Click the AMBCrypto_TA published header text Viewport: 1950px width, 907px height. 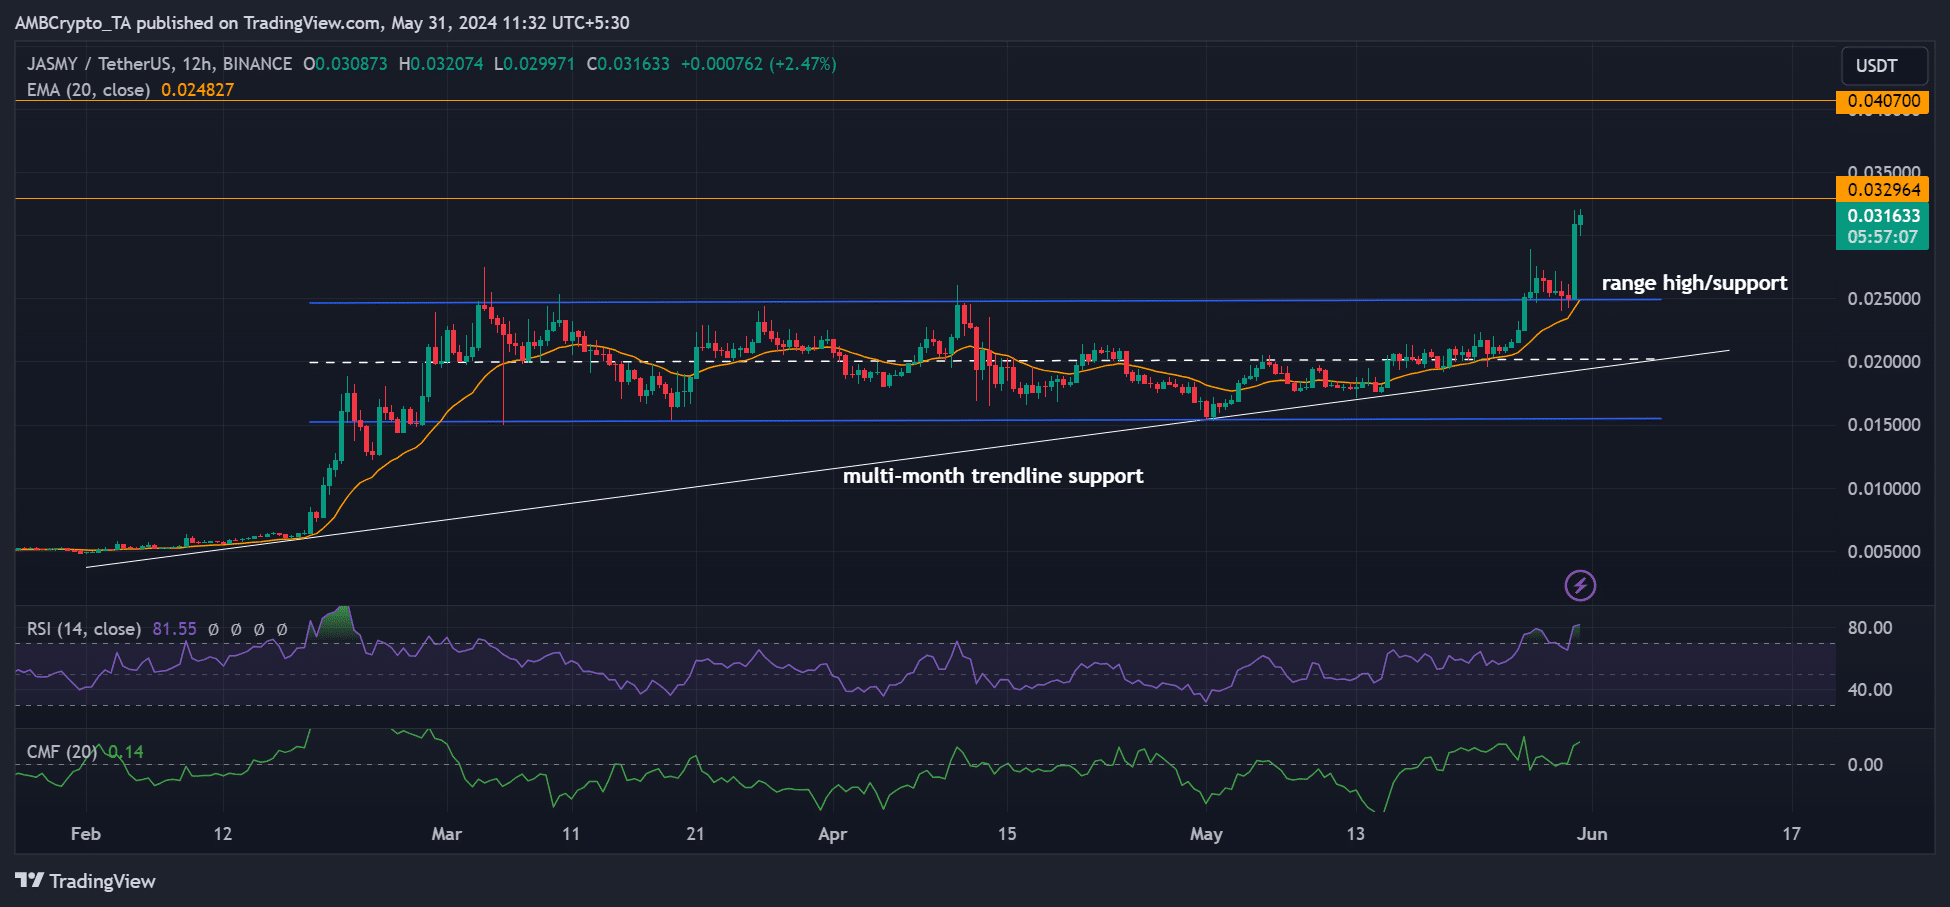322,22
